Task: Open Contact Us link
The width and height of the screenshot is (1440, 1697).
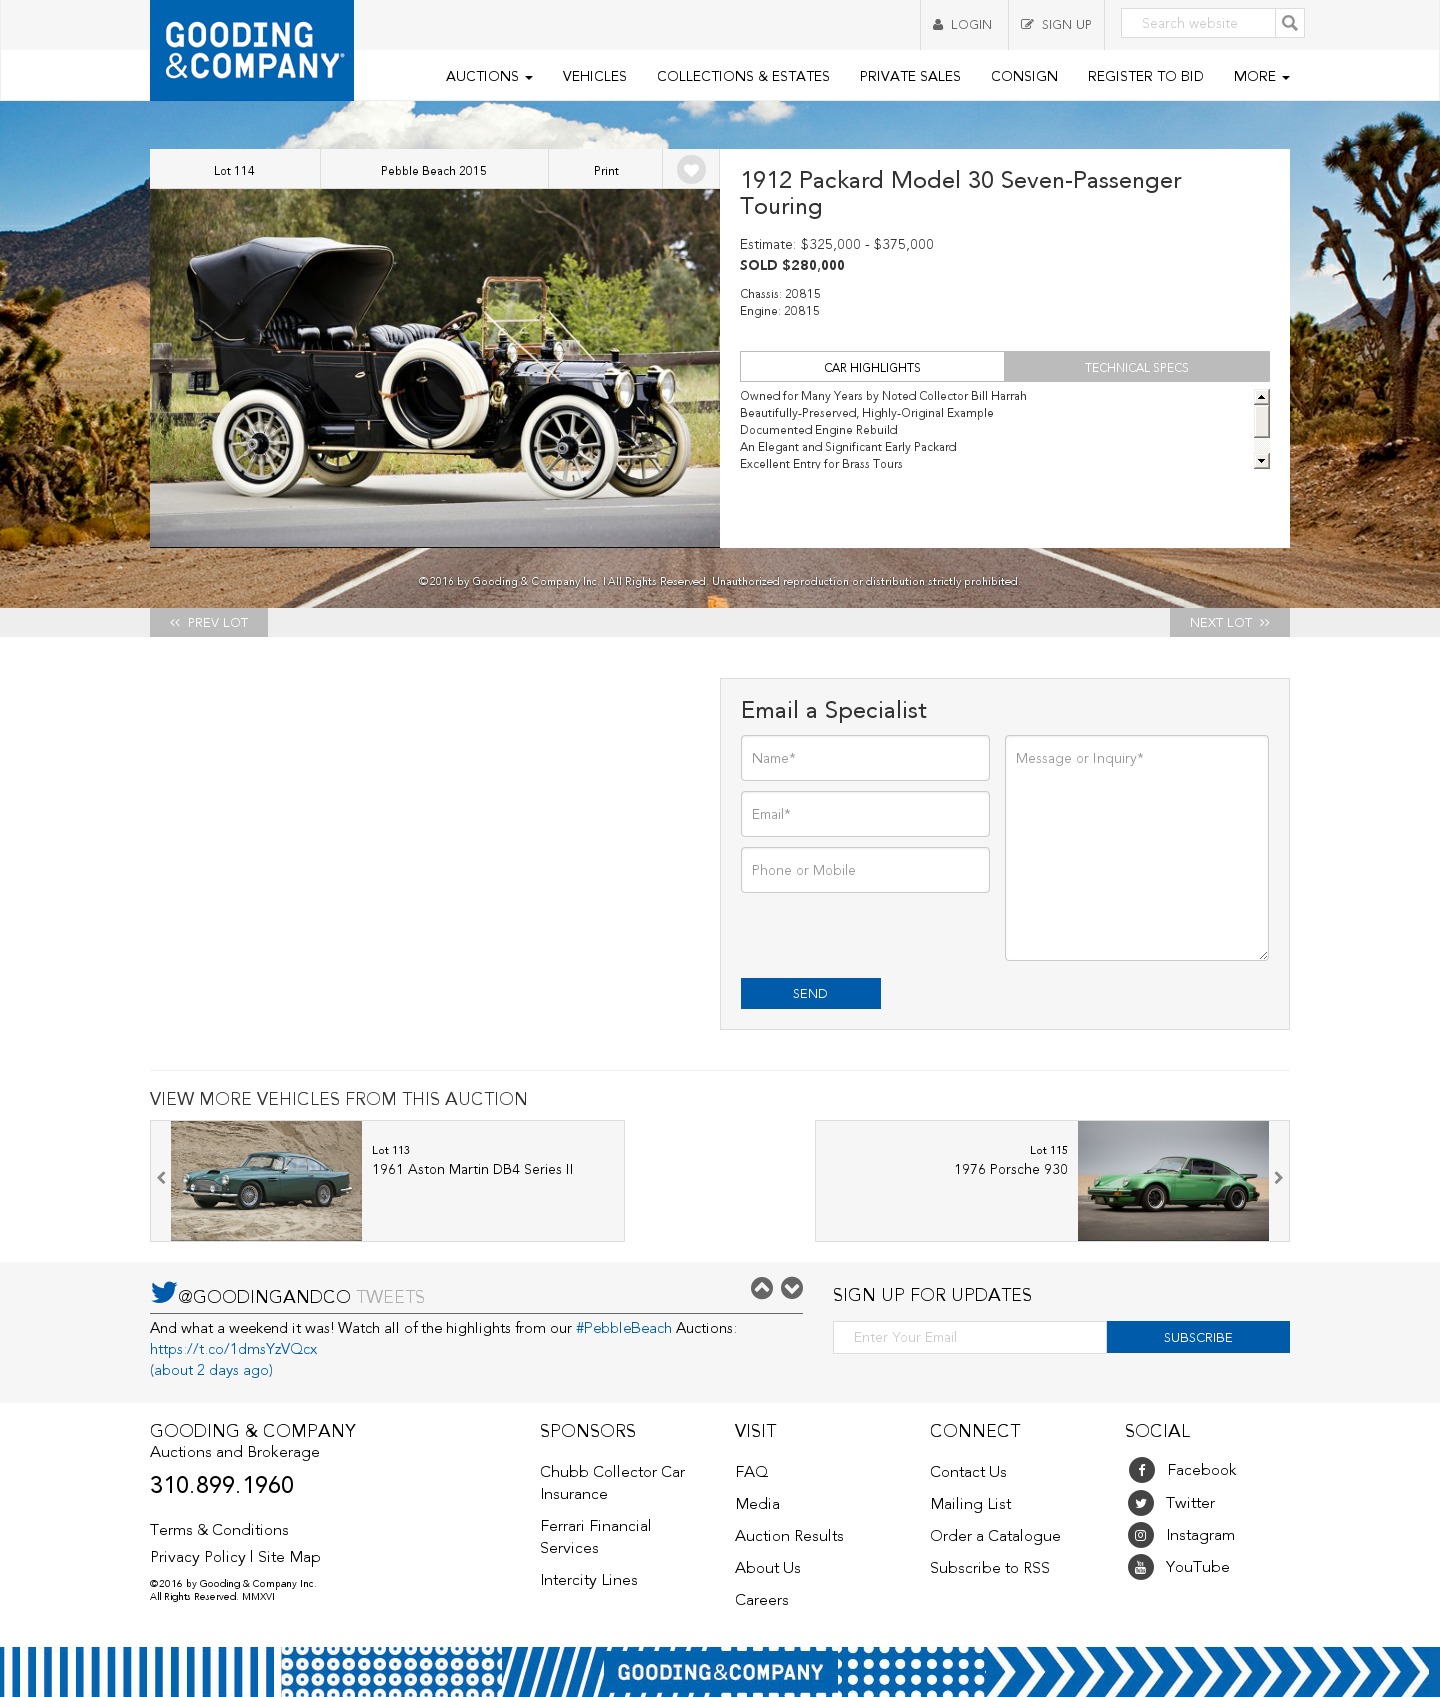Action: tap(968, 1472)
